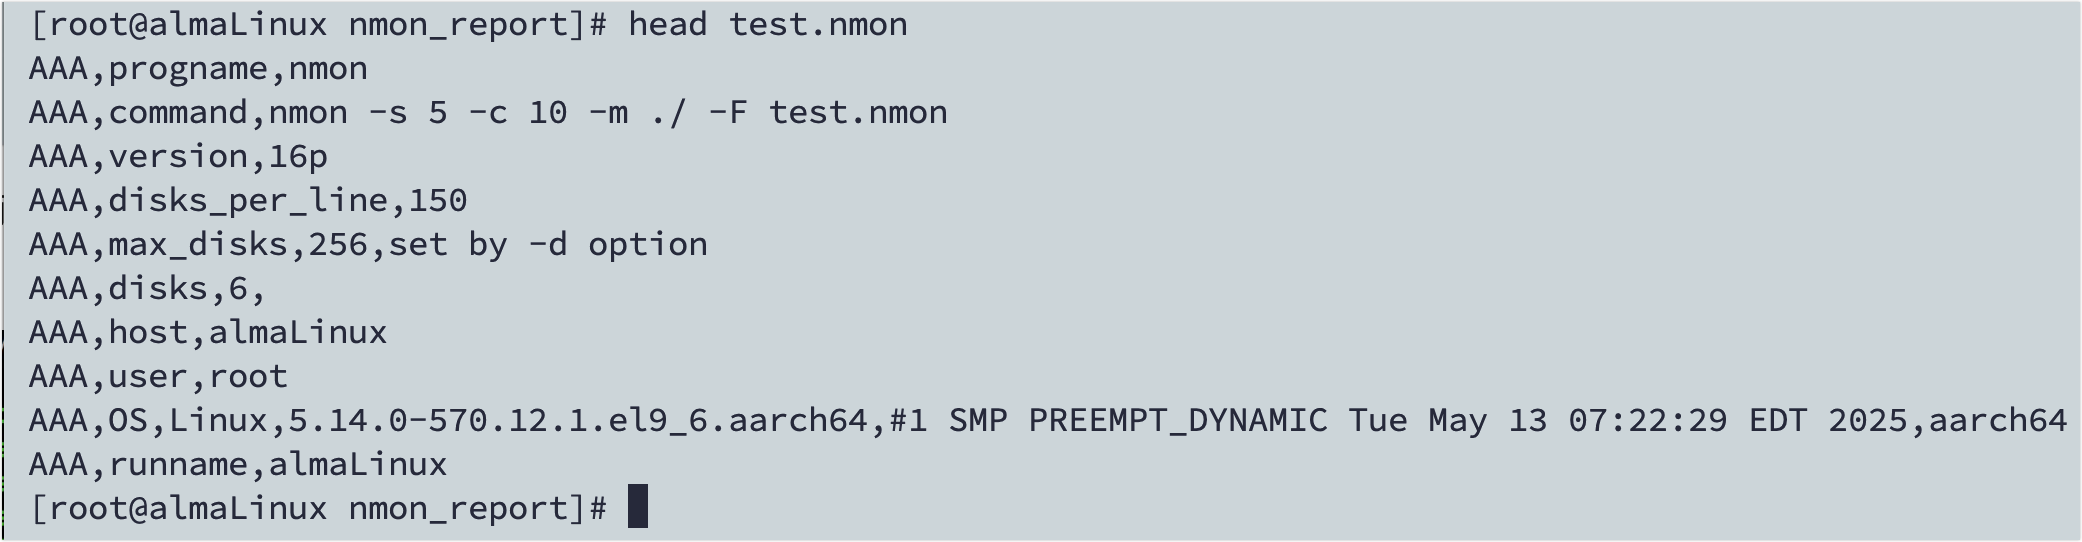The height and width of the screenshot is (542, 2082).
Task: Select the 'AAA,runname,almaLinux' line
Action: pyautogui.click(x=238, y=464)
